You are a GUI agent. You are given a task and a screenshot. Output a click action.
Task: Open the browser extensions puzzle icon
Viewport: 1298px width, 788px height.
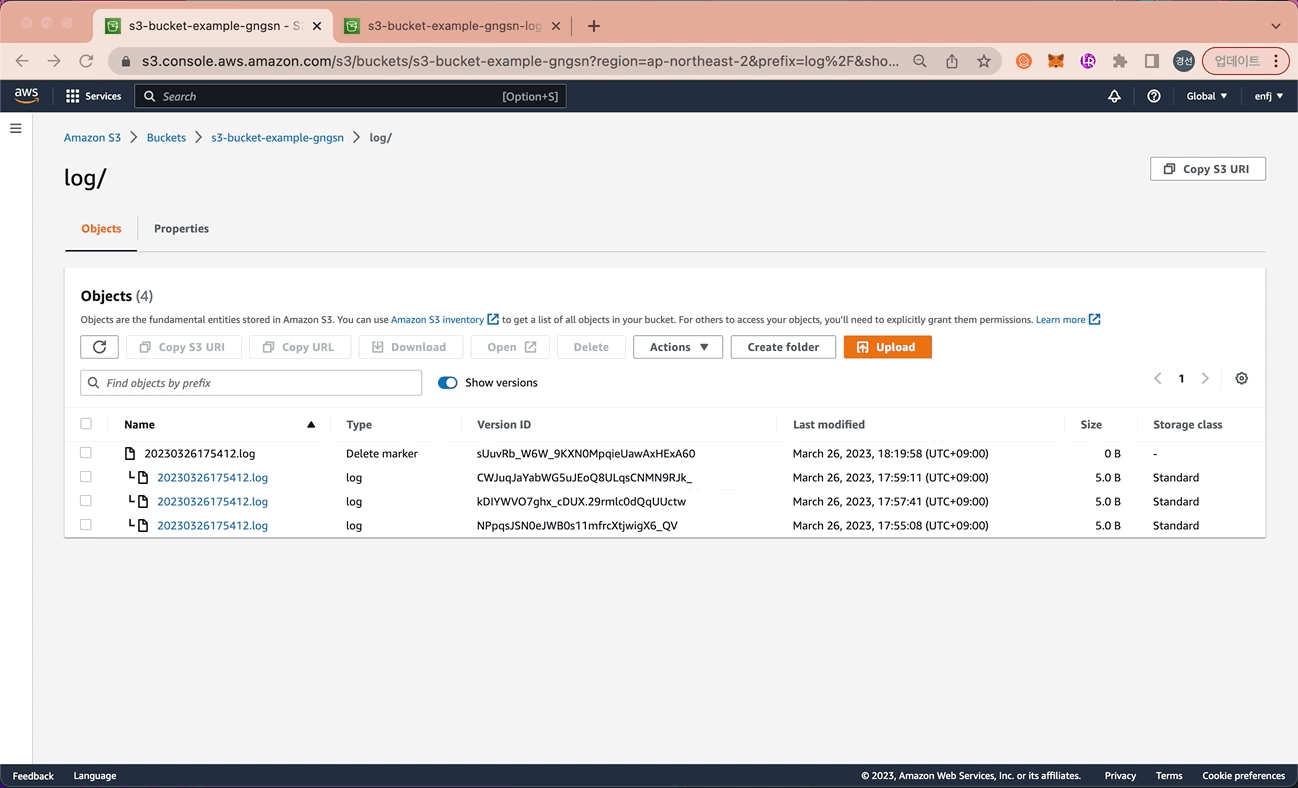pyautogui.click(x=1120, y=61)
